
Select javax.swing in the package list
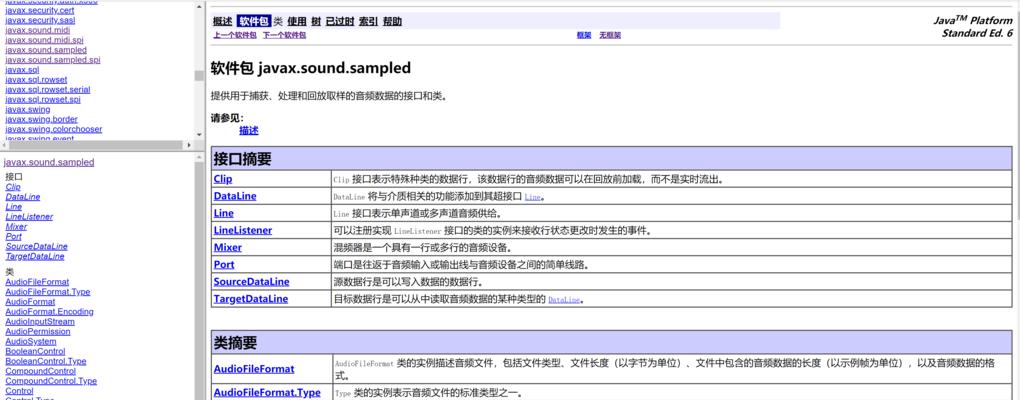coord(27,109)
